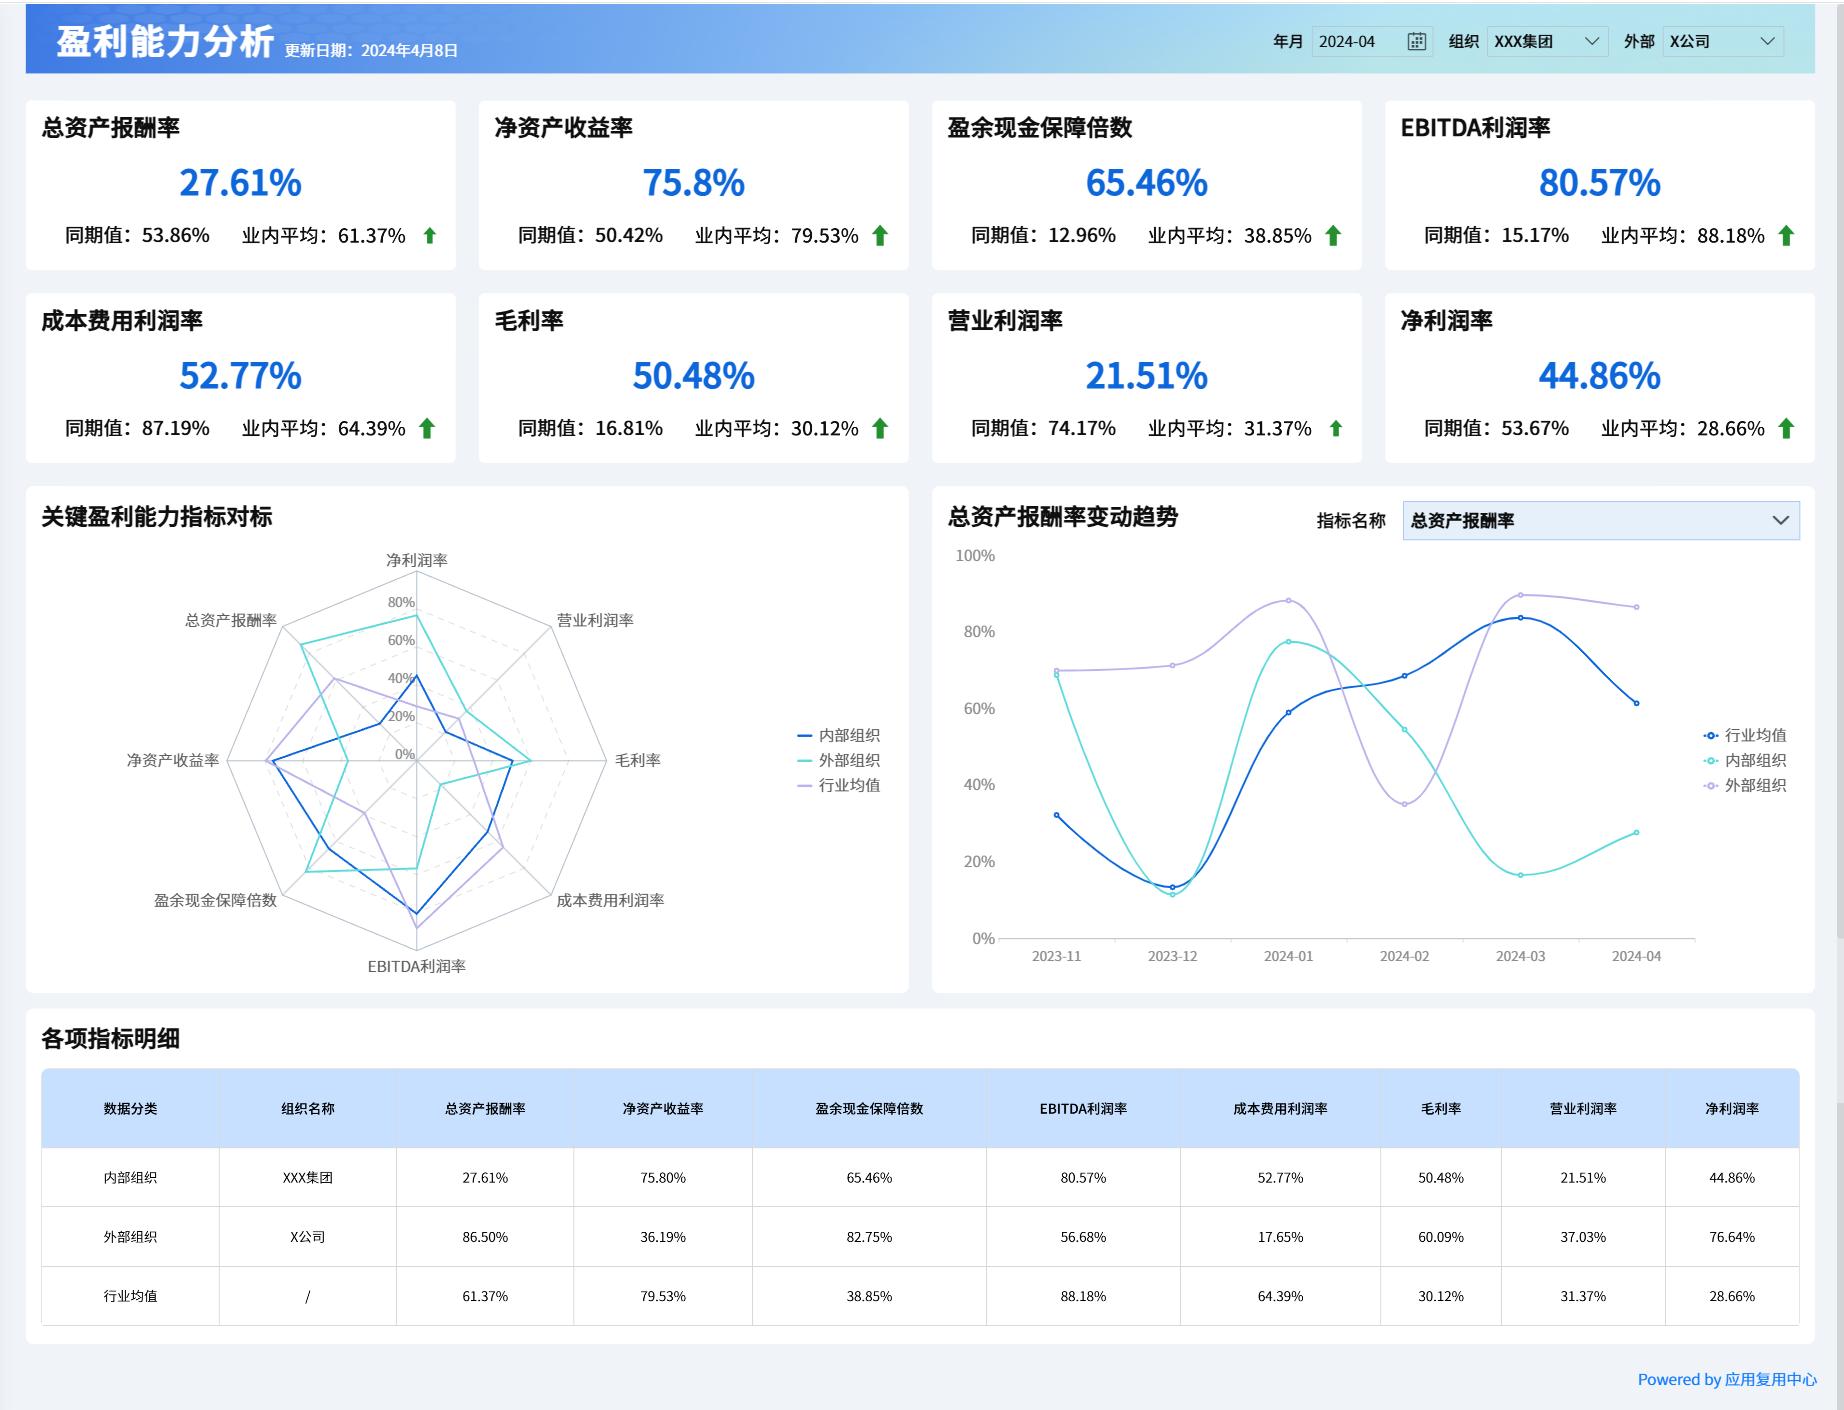Click the green up arrow on 营业利润率 card
The width and height of the screenshot is (1844, 1410).
tap(1337, 428)
